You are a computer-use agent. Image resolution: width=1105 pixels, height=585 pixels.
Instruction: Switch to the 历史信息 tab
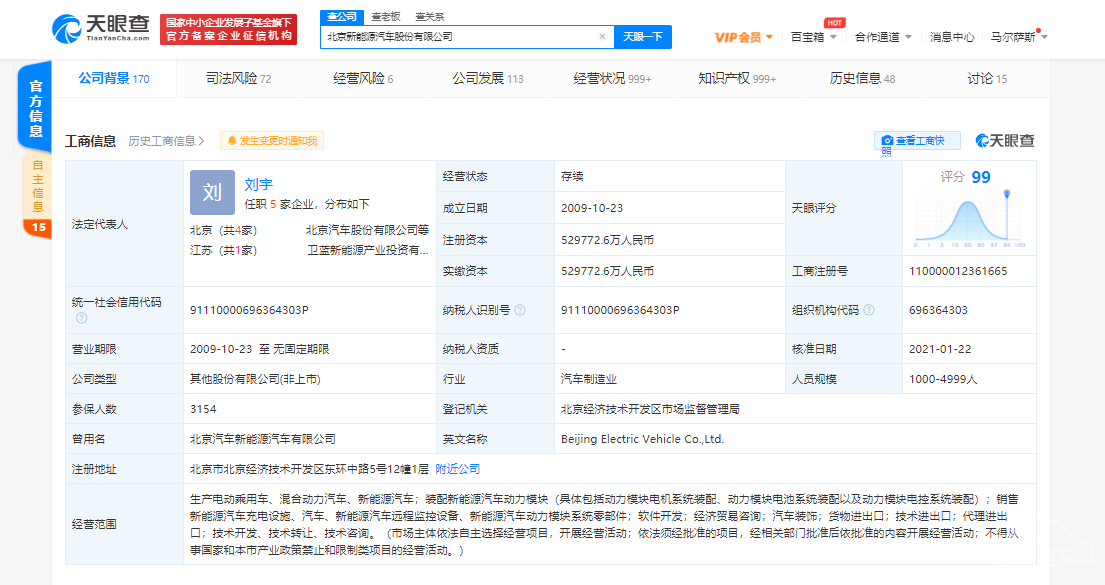pos(862,78)
